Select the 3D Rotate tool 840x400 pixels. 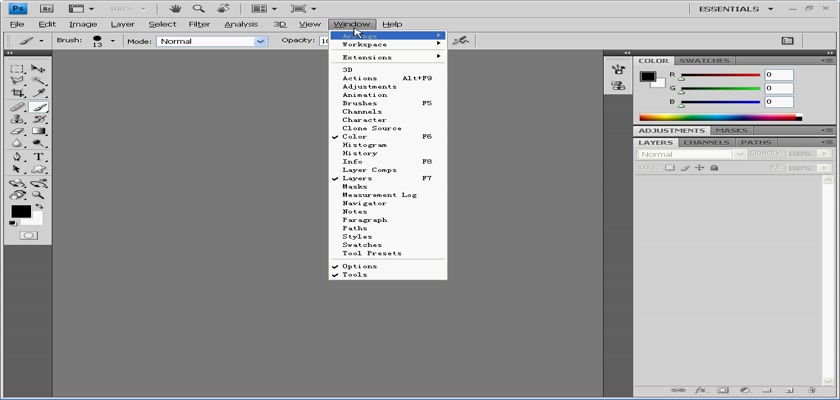click(x=18, y=183)
